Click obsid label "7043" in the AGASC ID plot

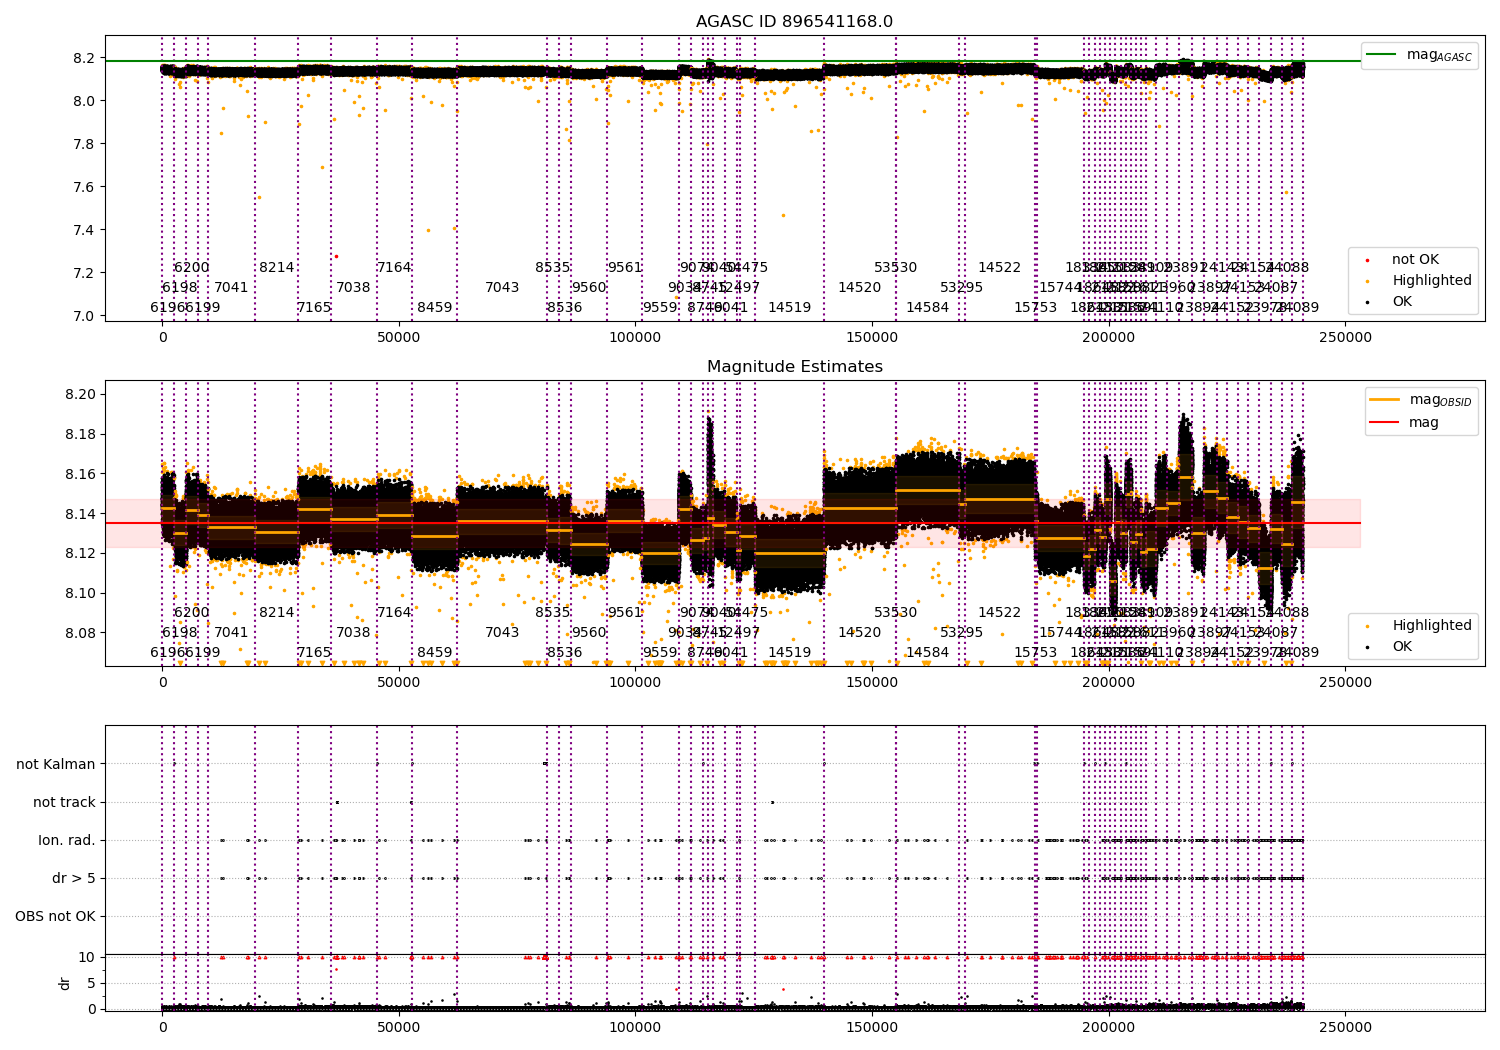(x=502, y=288)
